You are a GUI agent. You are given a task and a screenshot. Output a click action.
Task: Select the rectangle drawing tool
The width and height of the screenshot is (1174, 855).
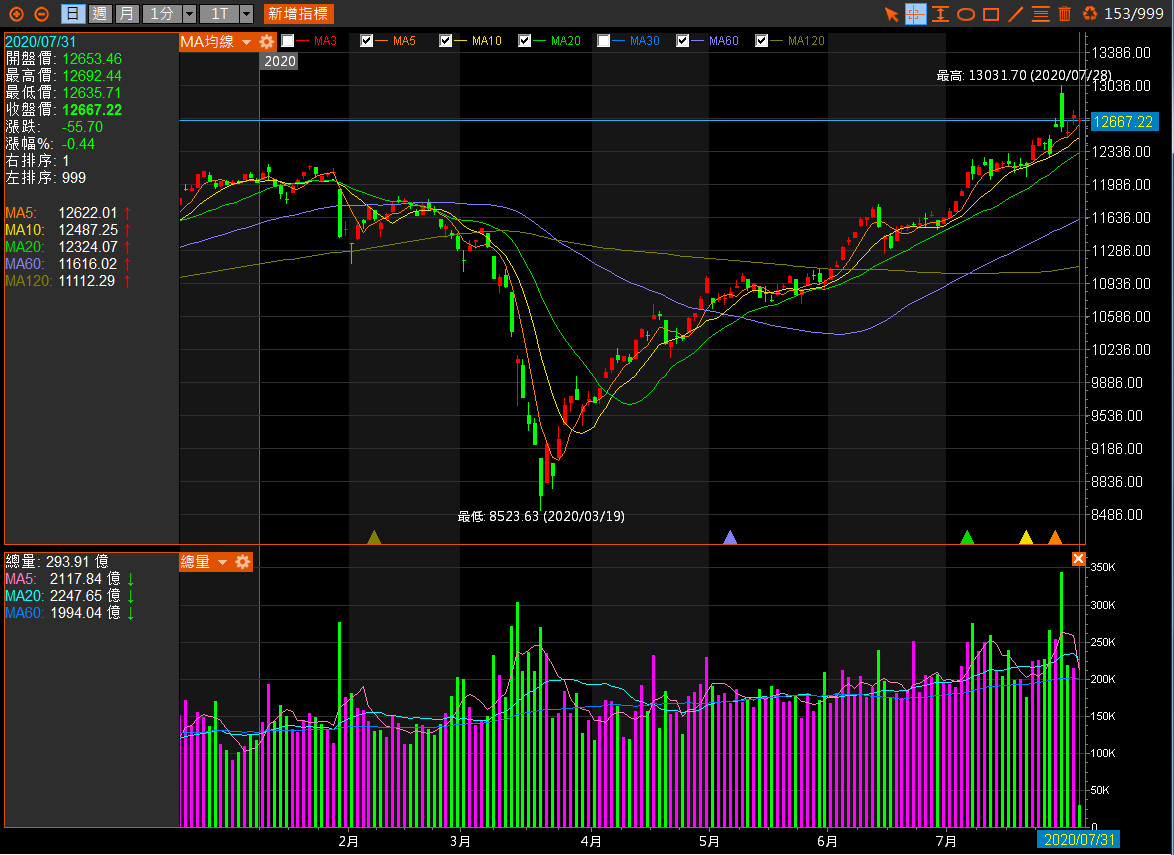(991, 14)
